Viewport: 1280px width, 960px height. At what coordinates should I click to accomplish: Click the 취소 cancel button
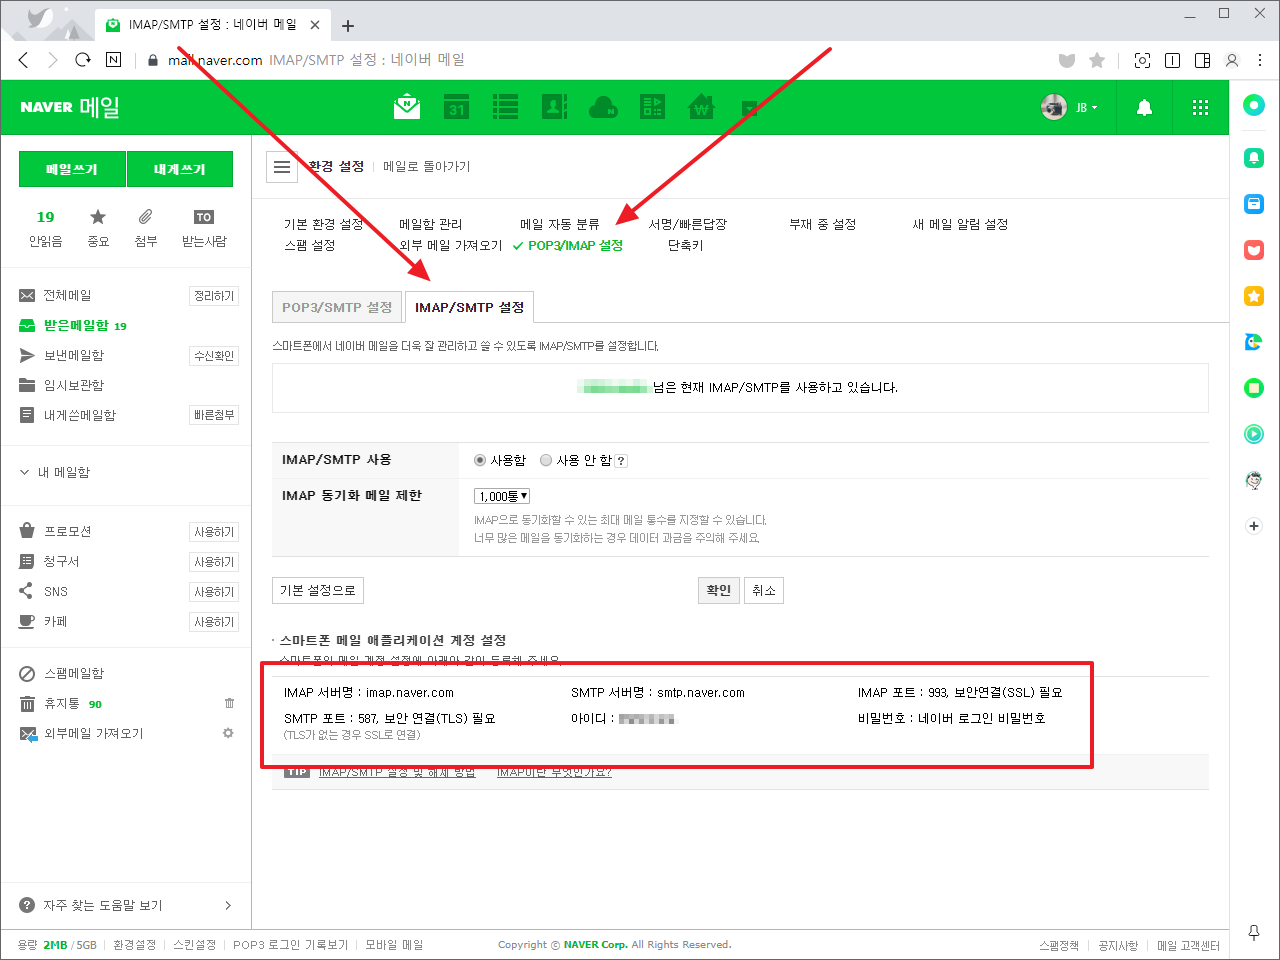click(x=764, y=590)
